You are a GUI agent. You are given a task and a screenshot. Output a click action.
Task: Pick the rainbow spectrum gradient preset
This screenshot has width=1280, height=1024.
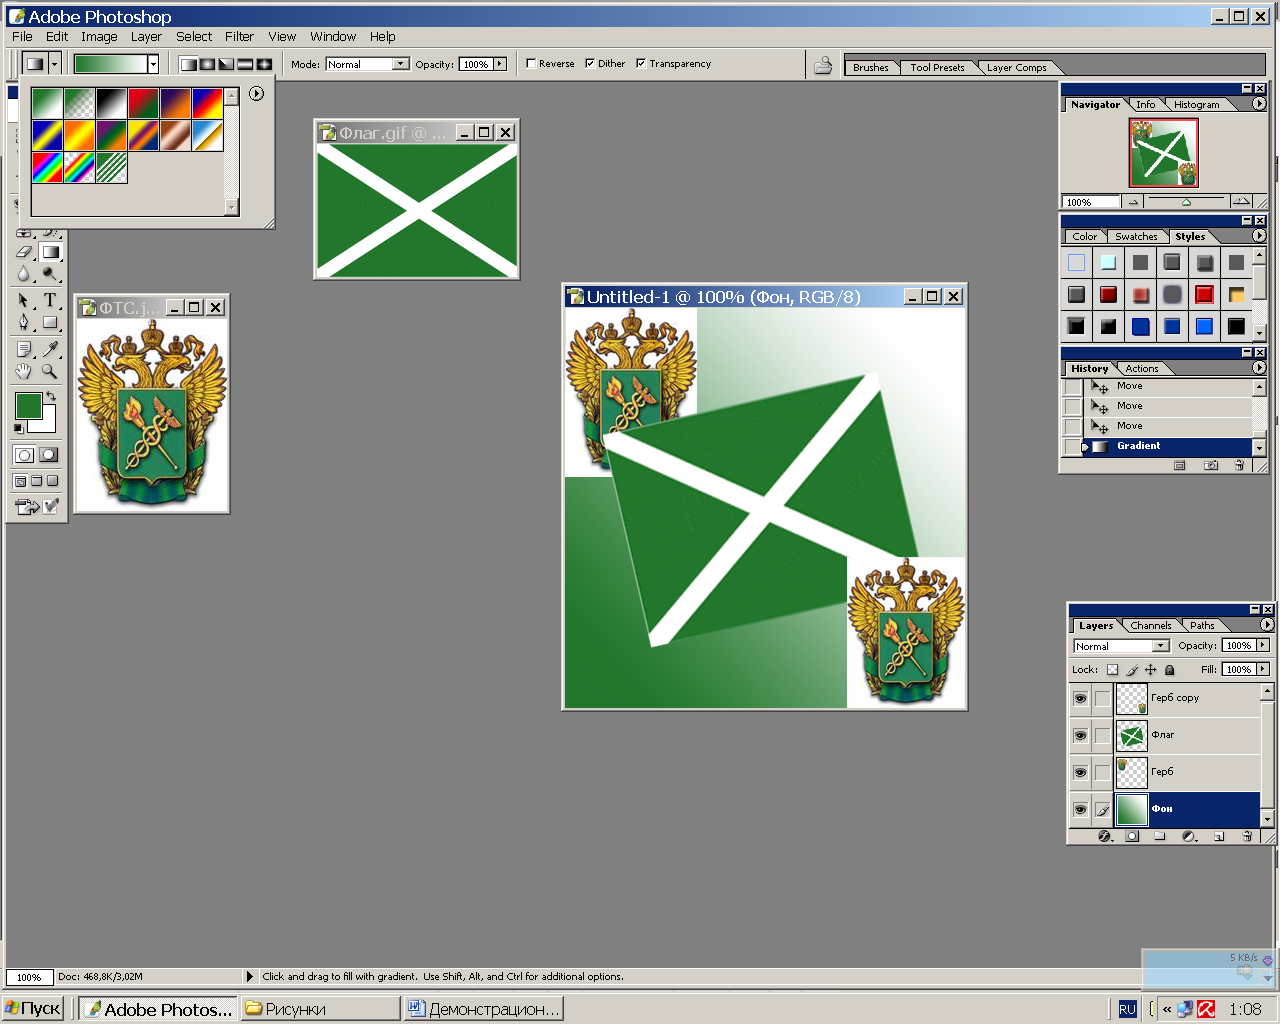[47, 167]
